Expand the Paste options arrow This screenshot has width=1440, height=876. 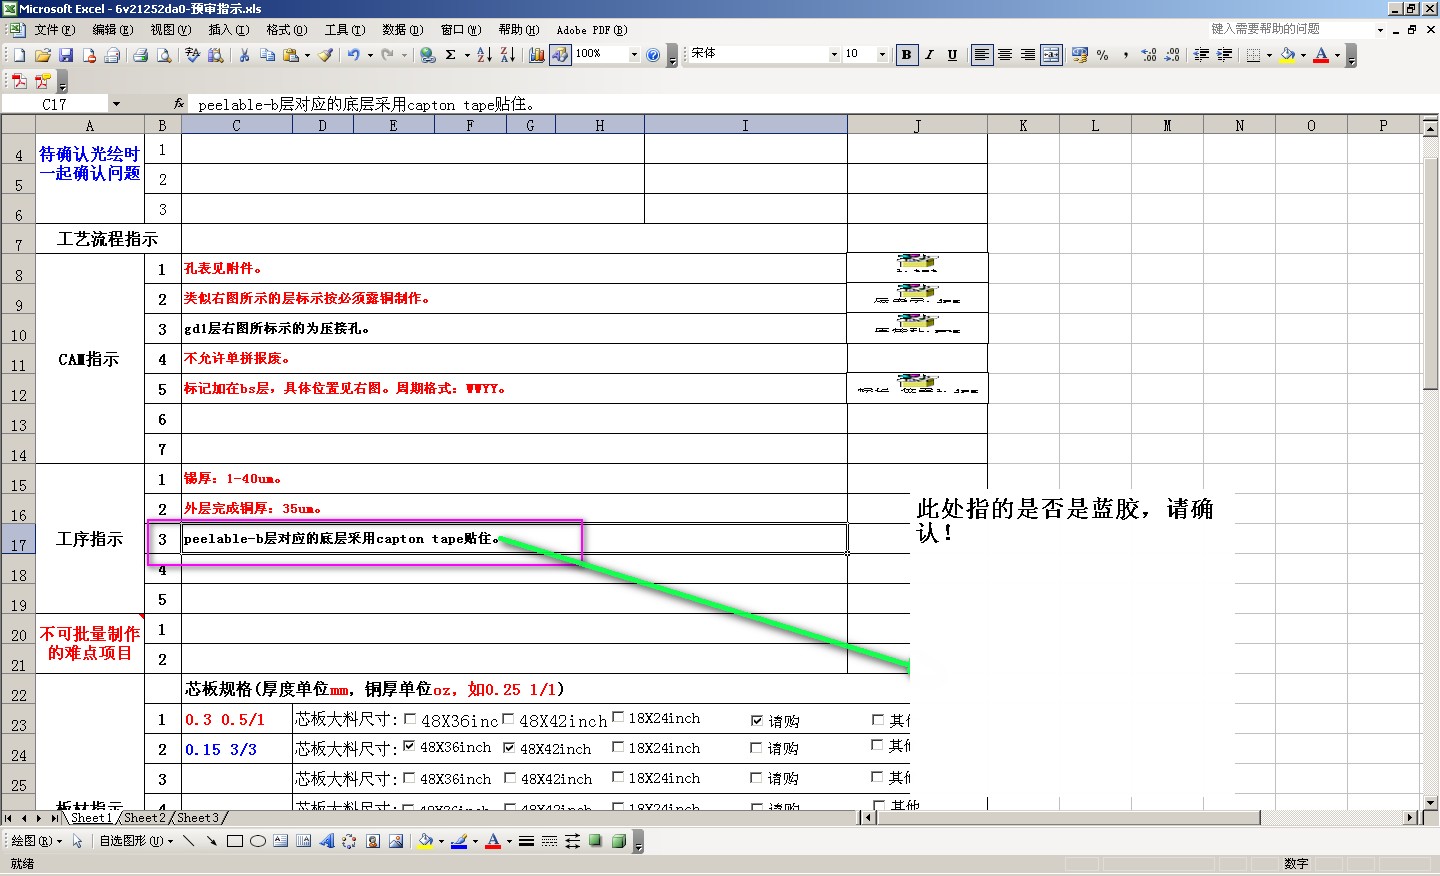pos(307,55)
